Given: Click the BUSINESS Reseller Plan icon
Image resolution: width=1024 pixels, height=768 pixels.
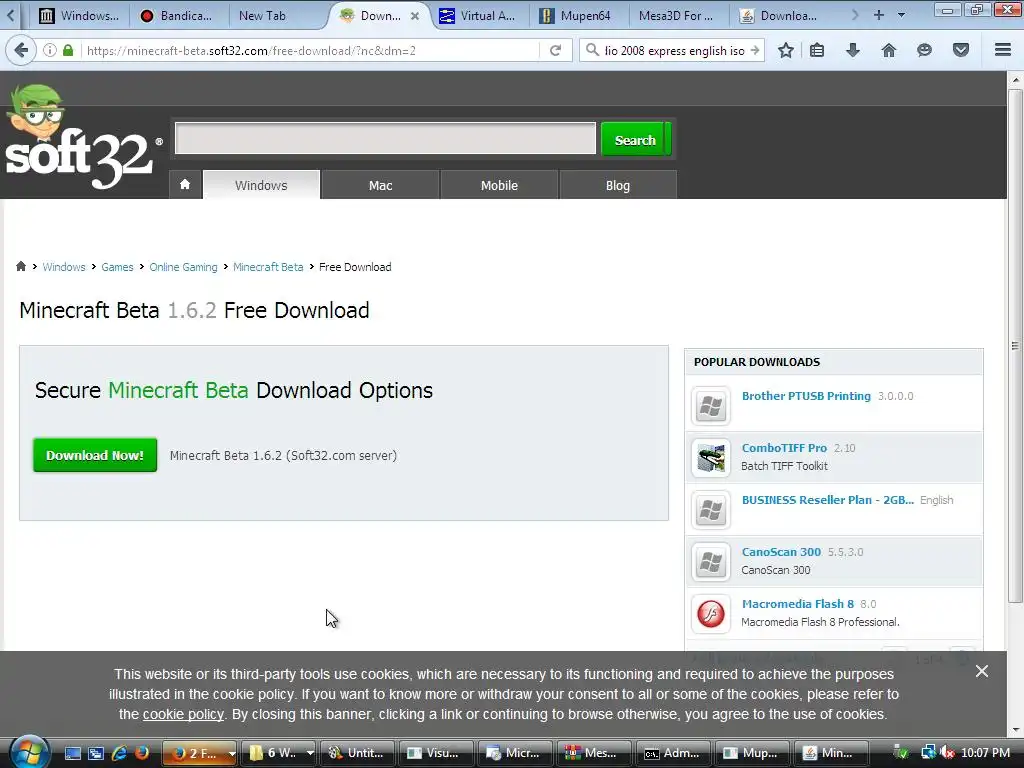Looking at the screenshot, I should click(x=711, y=509).
